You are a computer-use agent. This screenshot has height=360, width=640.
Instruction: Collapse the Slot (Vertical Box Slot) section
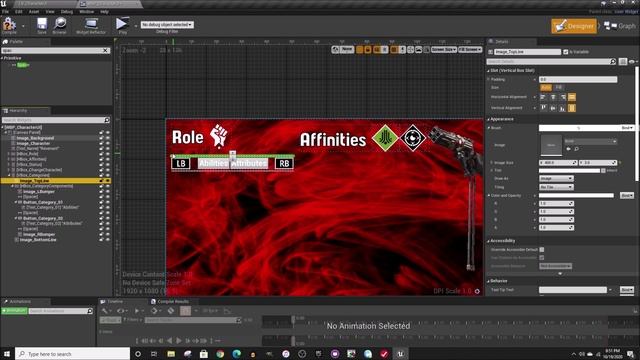[x=489, y=71]
